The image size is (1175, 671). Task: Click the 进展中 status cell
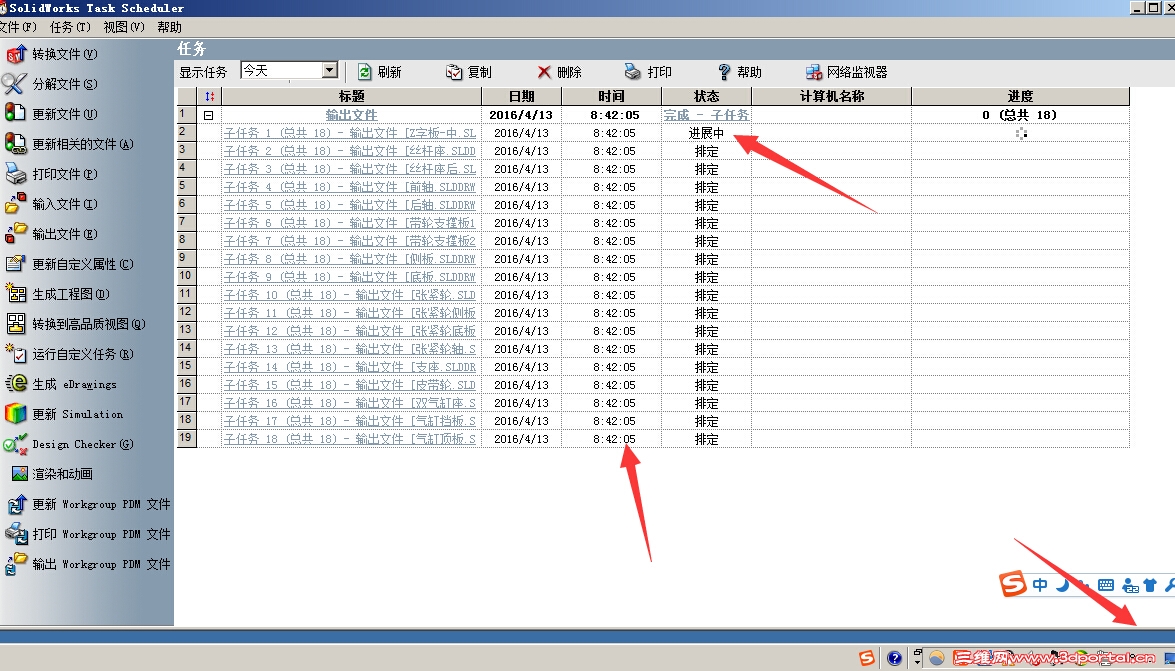(707, 133)
